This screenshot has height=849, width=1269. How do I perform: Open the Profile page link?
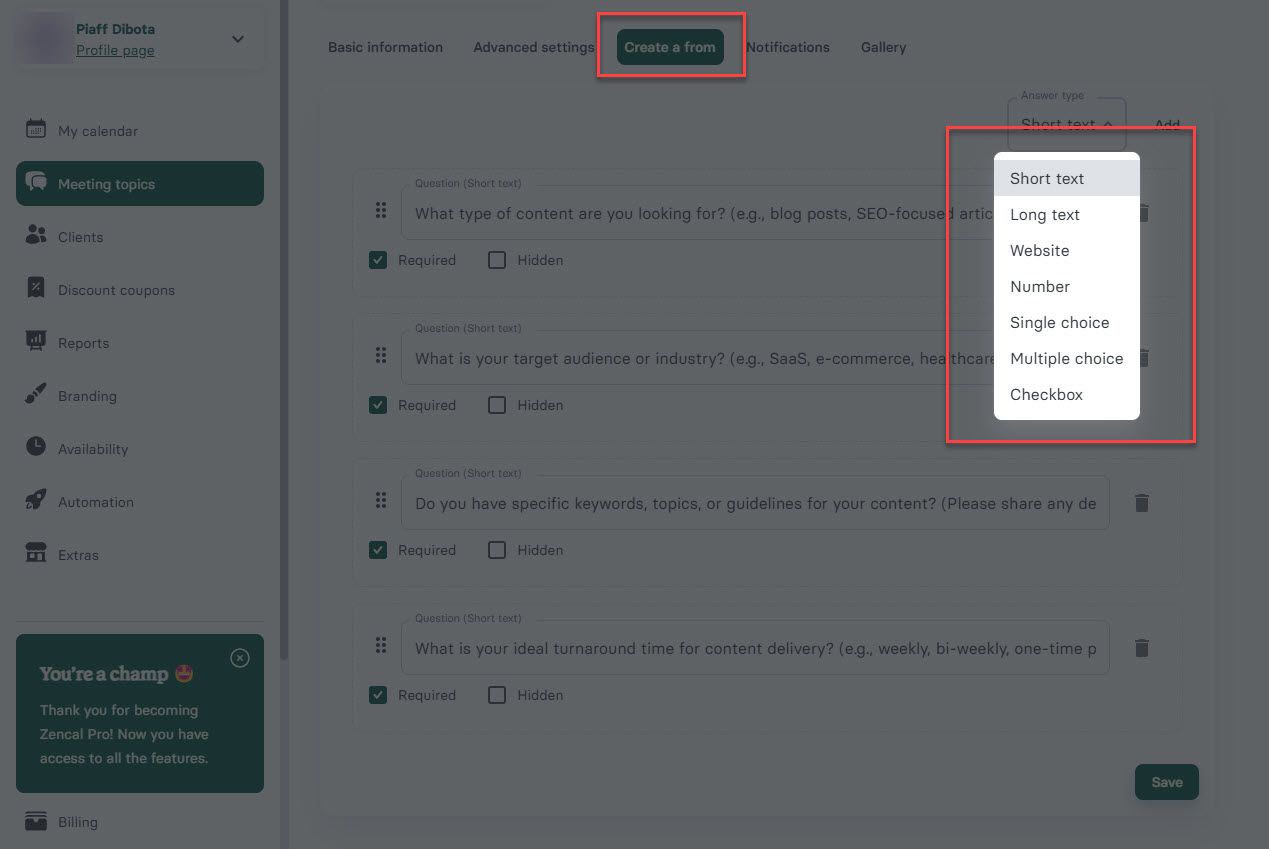(x=115, y=50)
